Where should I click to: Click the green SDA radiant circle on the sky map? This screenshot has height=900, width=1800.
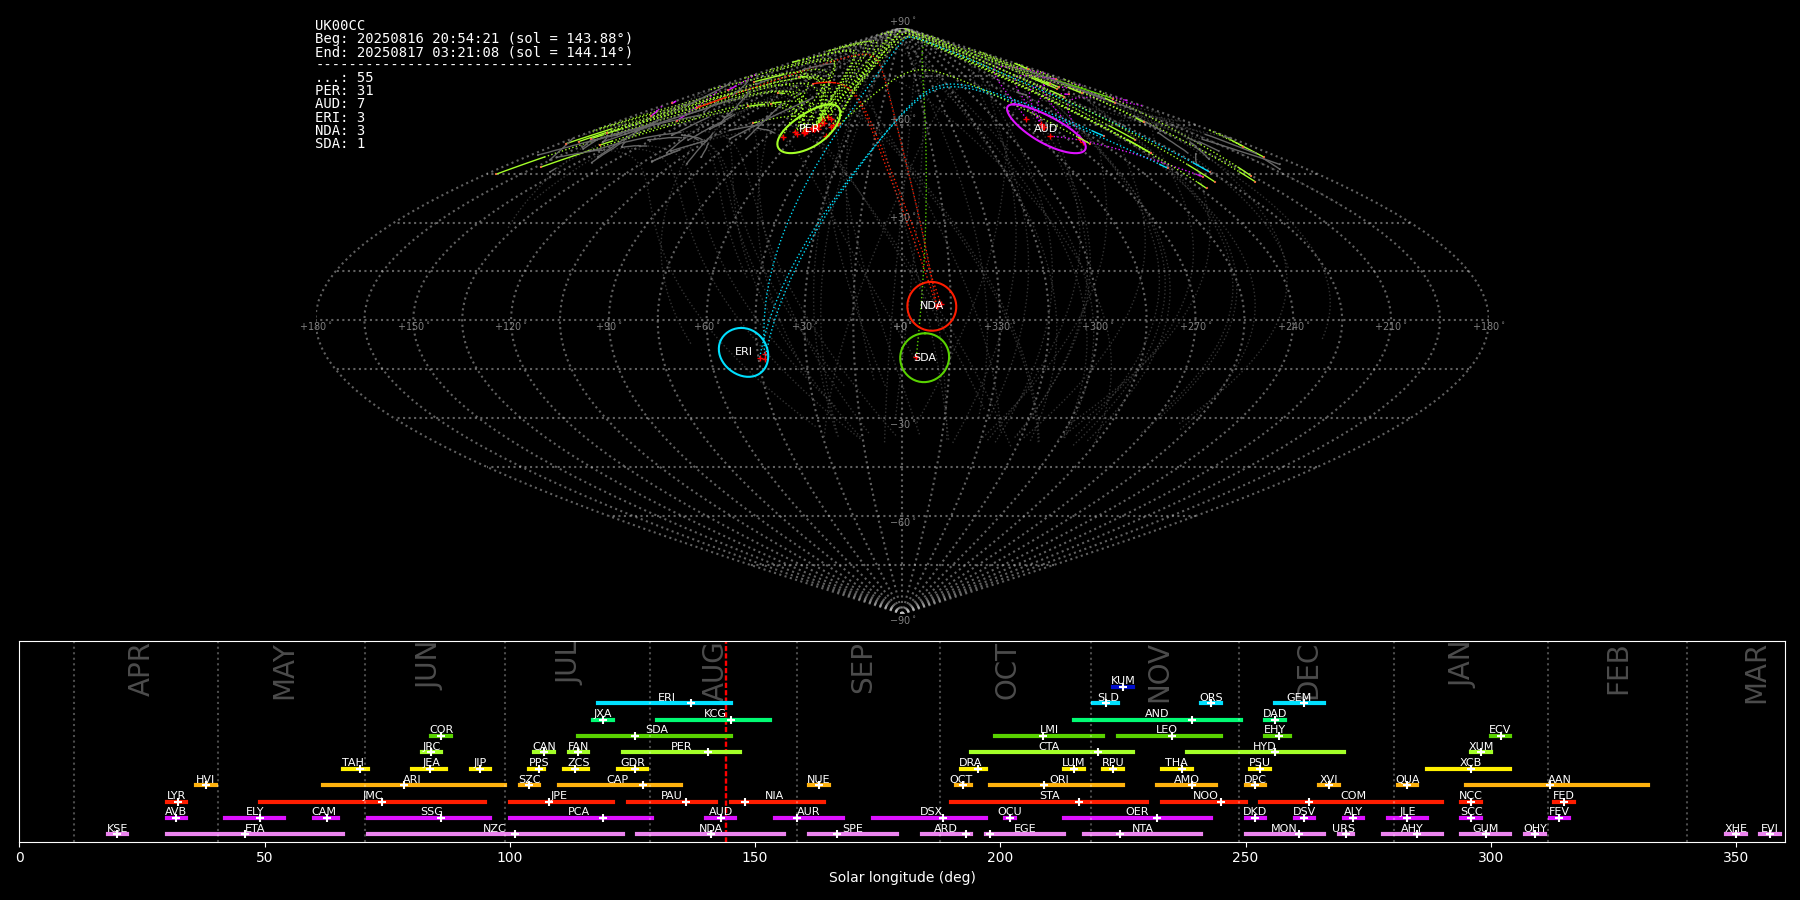click(x=924, y=357)
